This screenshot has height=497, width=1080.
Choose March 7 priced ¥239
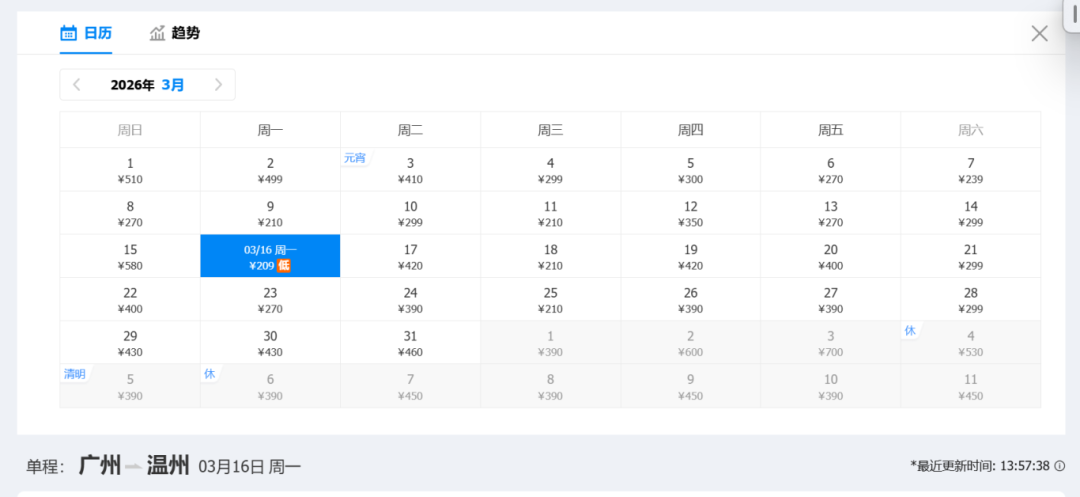(970, 170)
